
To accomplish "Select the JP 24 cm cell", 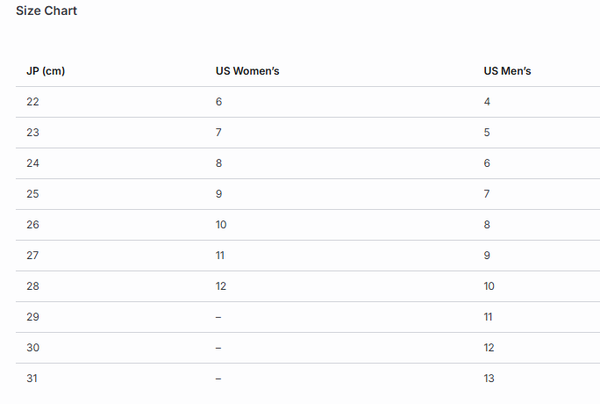I will pos(33,164).
